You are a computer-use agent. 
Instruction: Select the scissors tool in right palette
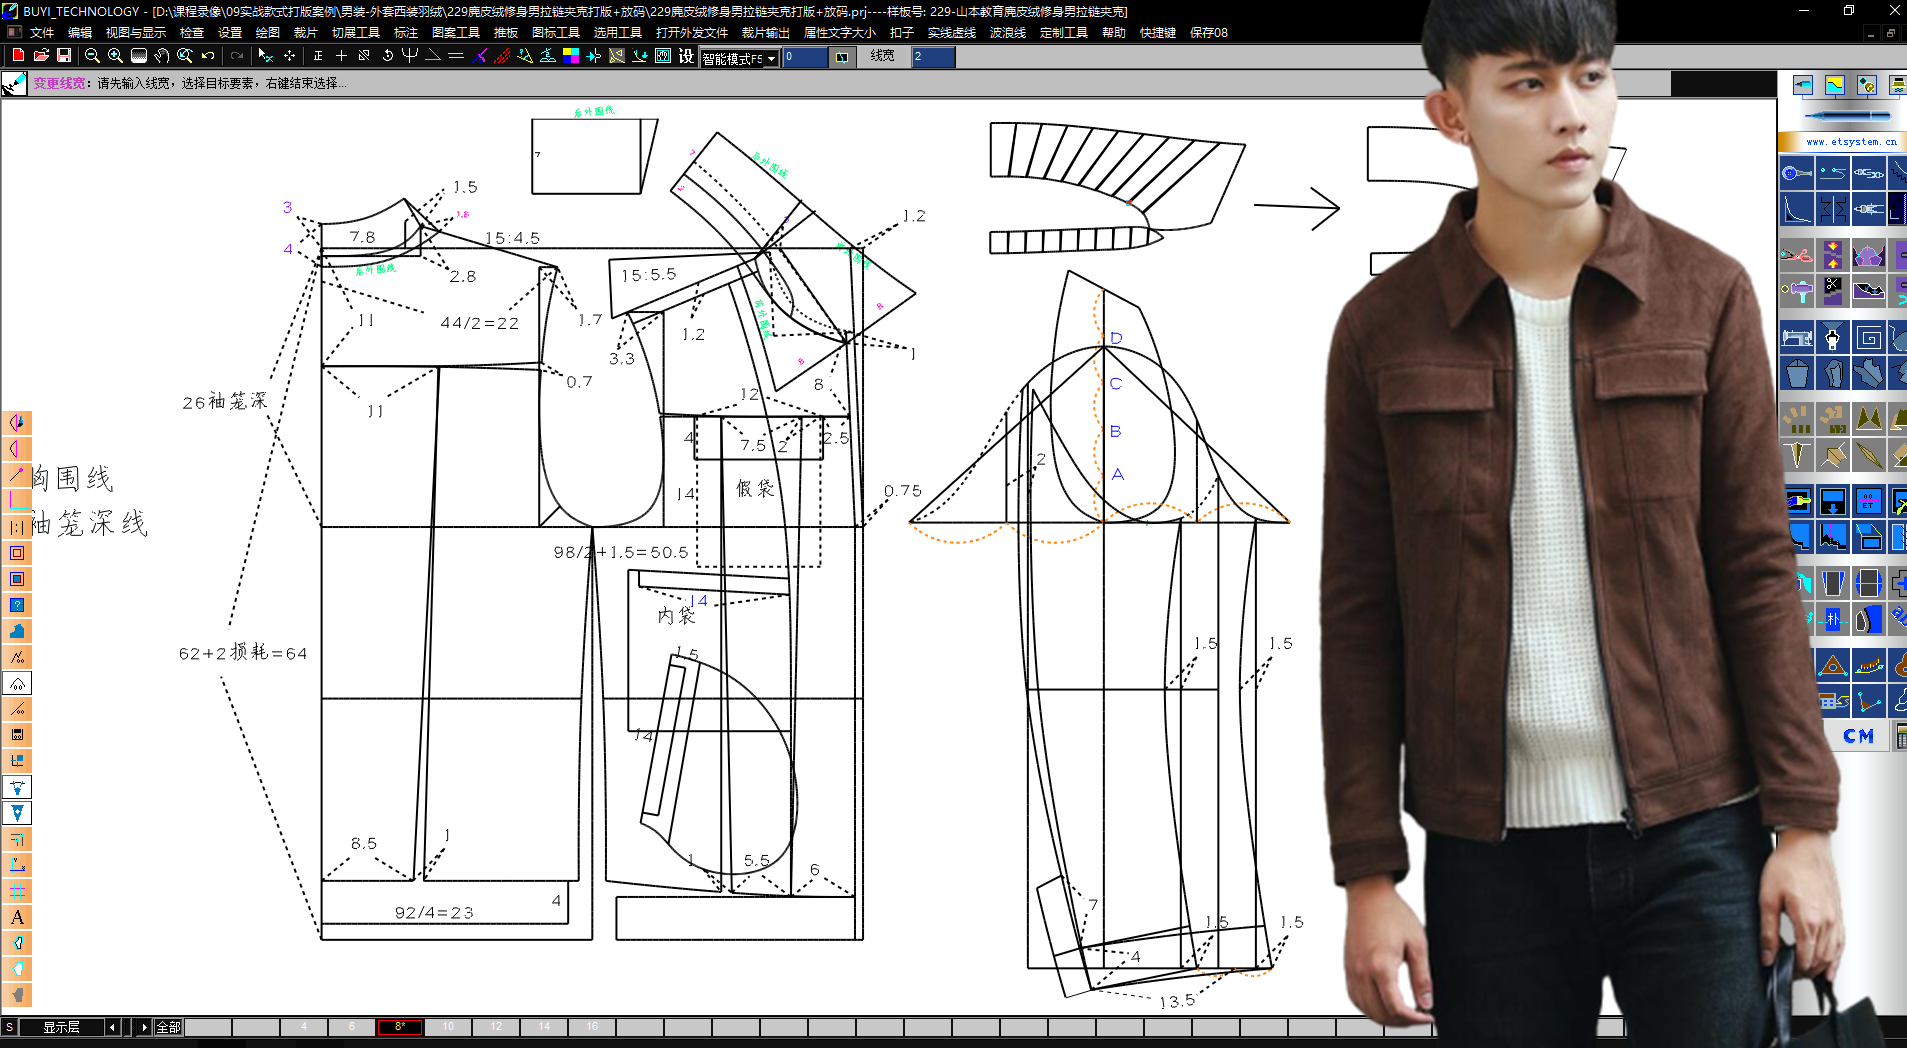[1797, 255]
